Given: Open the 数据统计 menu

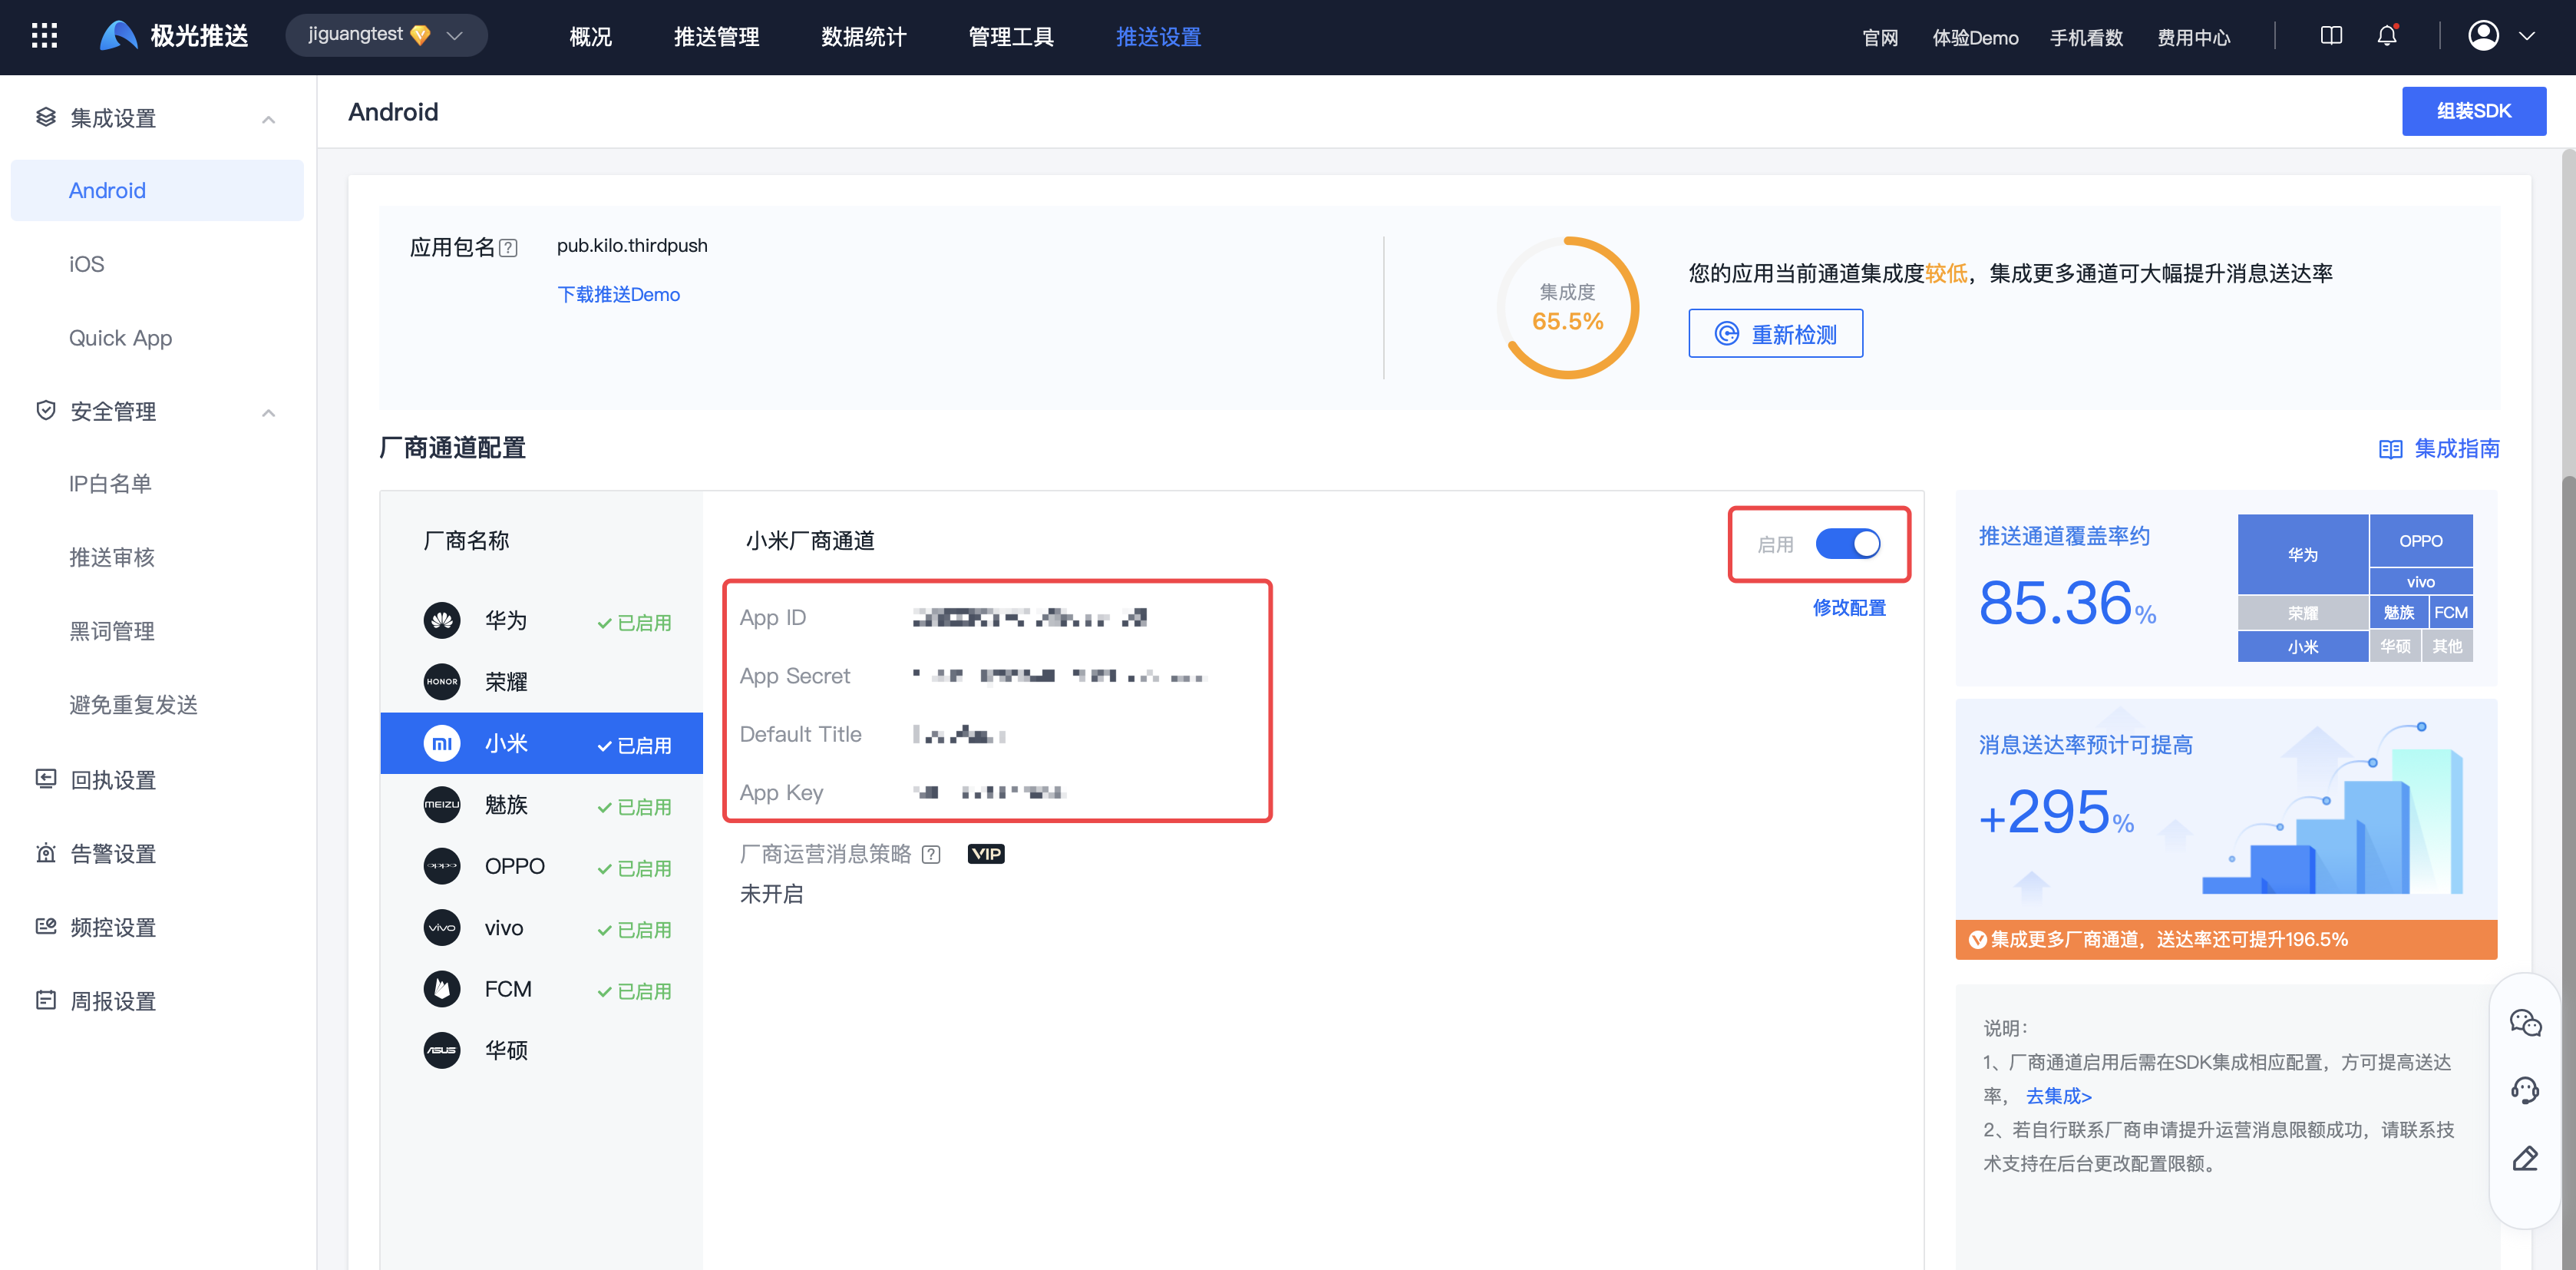Looking at the screenshot, I should point(863,37).
